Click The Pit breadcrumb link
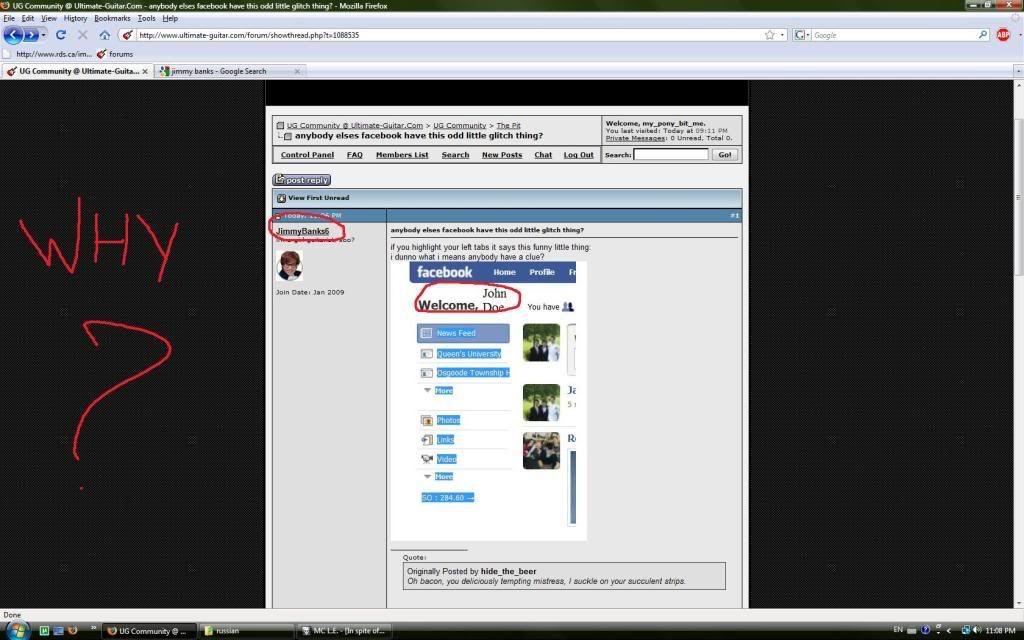Viewport: 1024px width, 640px height. 508,125
